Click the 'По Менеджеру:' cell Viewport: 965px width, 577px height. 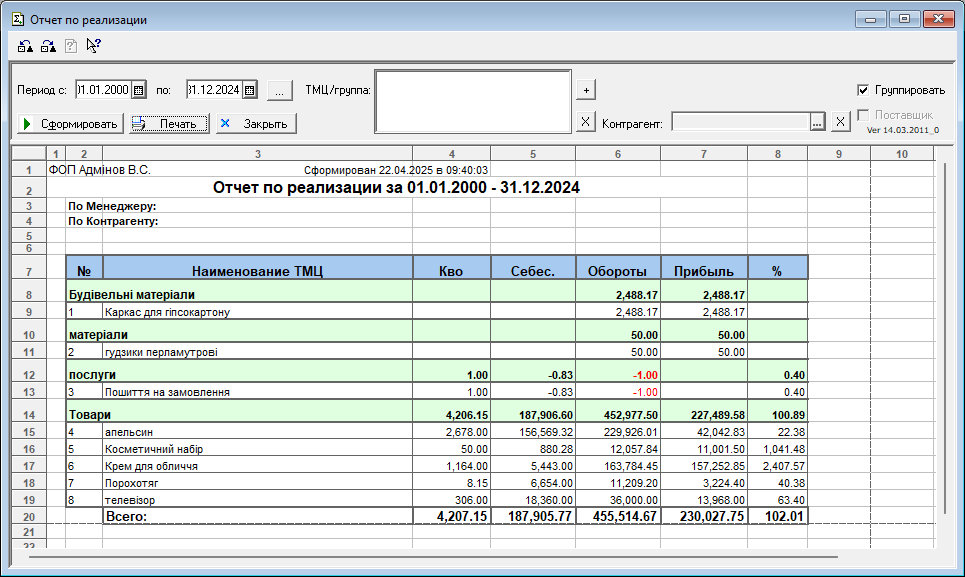click(112, 206)
